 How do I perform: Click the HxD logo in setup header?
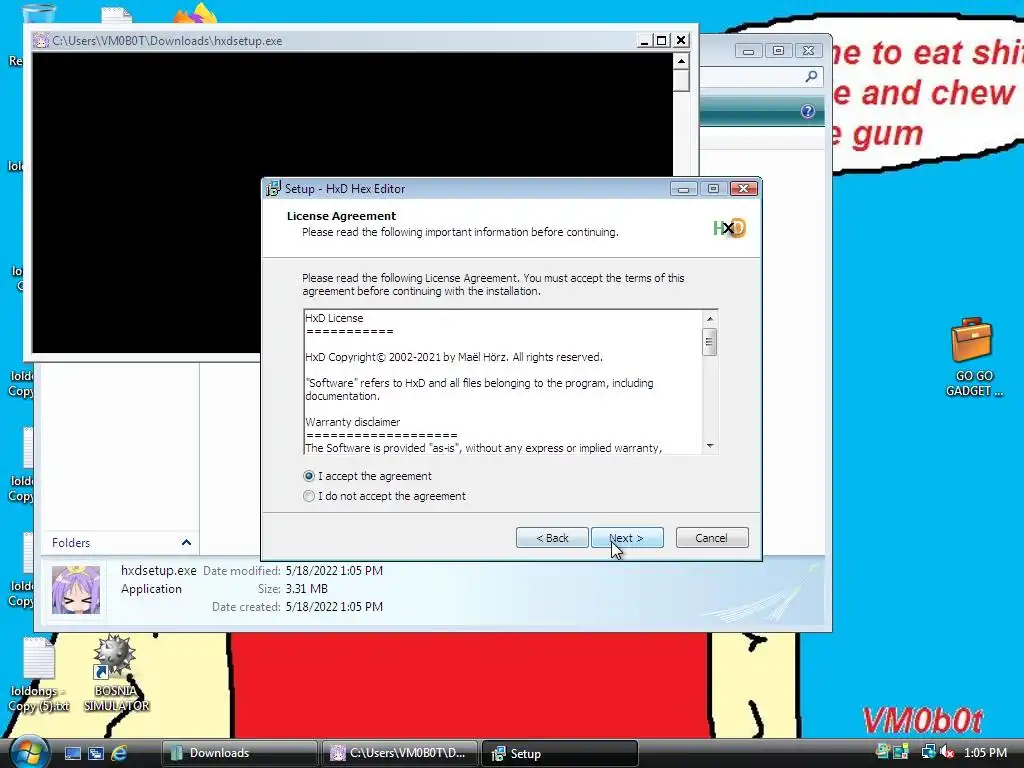729,228
